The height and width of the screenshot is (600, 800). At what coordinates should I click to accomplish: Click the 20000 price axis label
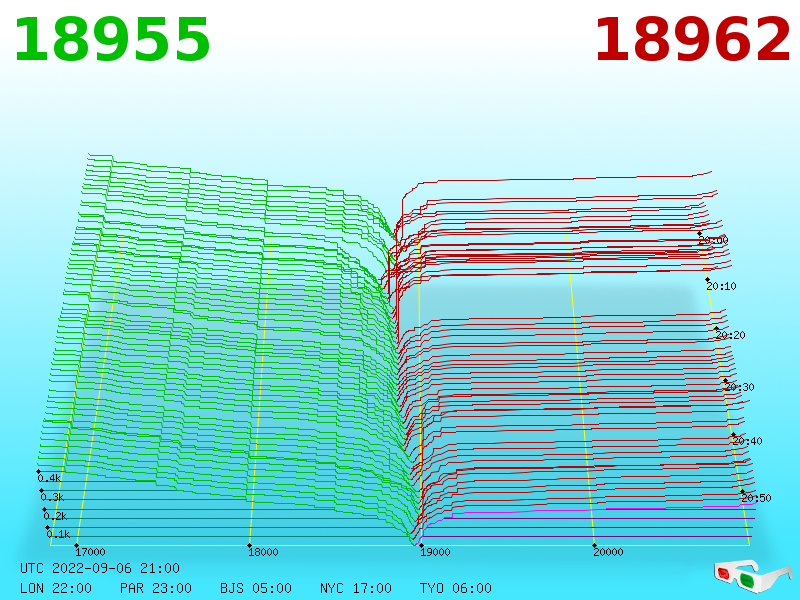608,552
